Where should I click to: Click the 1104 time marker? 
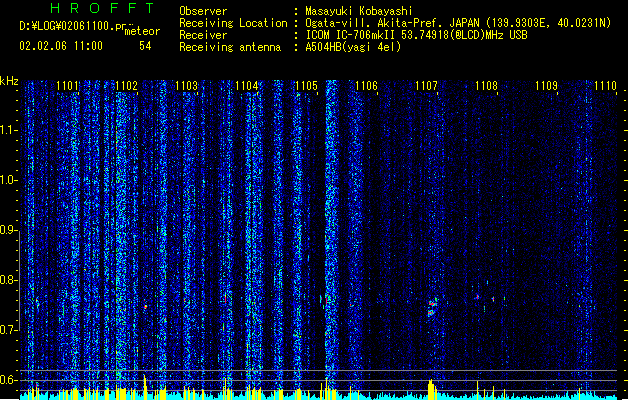[246, 86]
